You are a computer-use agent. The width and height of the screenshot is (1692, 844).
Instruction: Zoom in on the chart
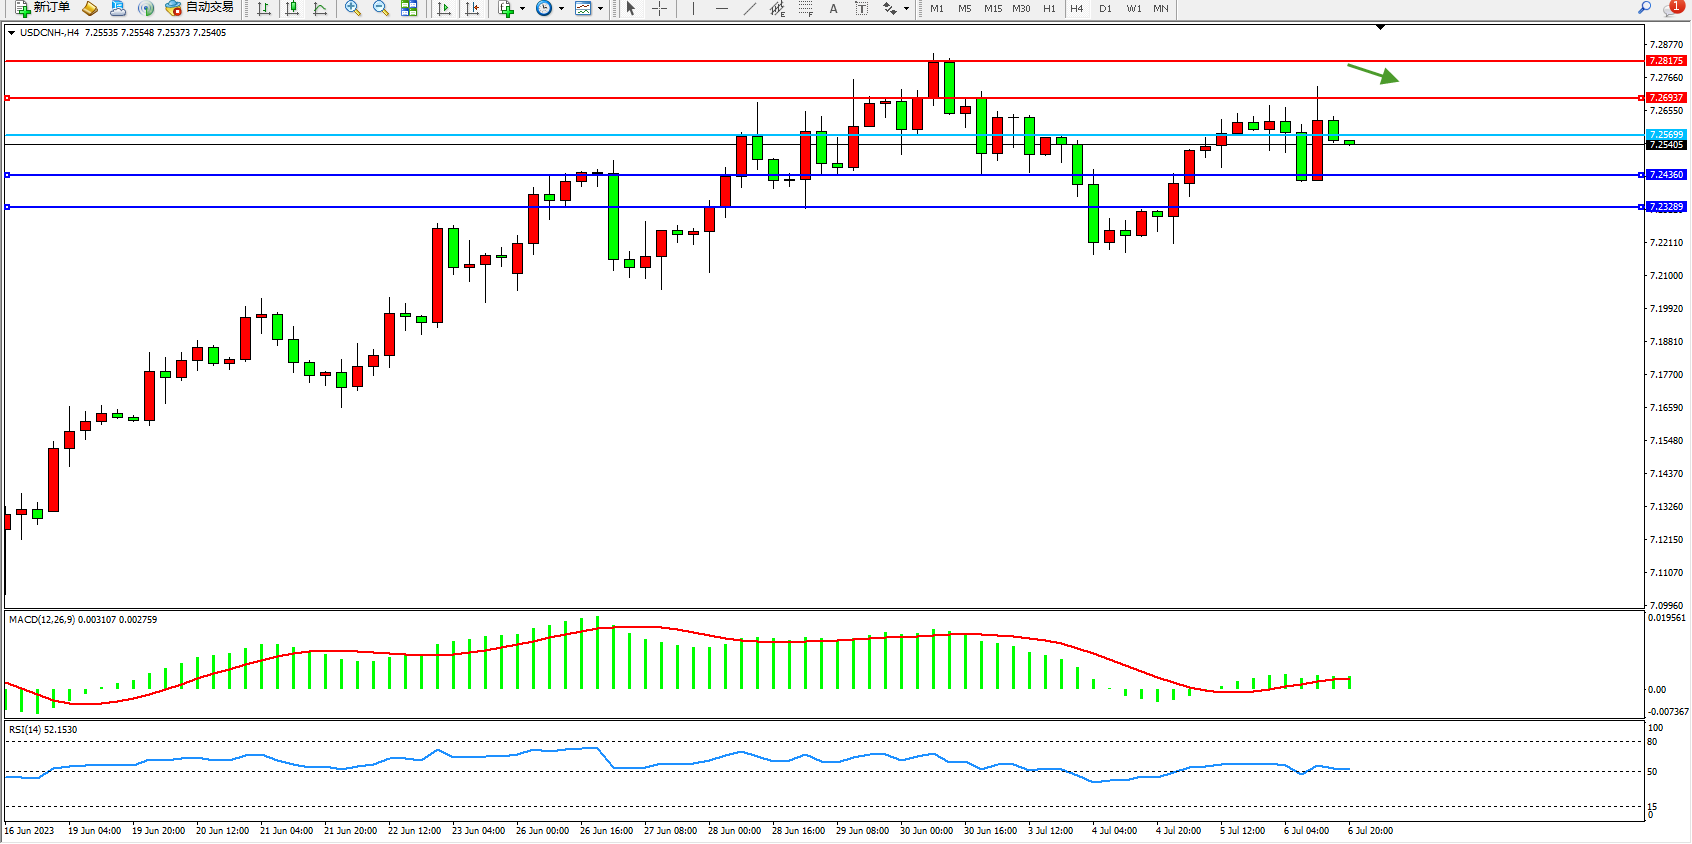pyautogui.click(x=353, y=8)
